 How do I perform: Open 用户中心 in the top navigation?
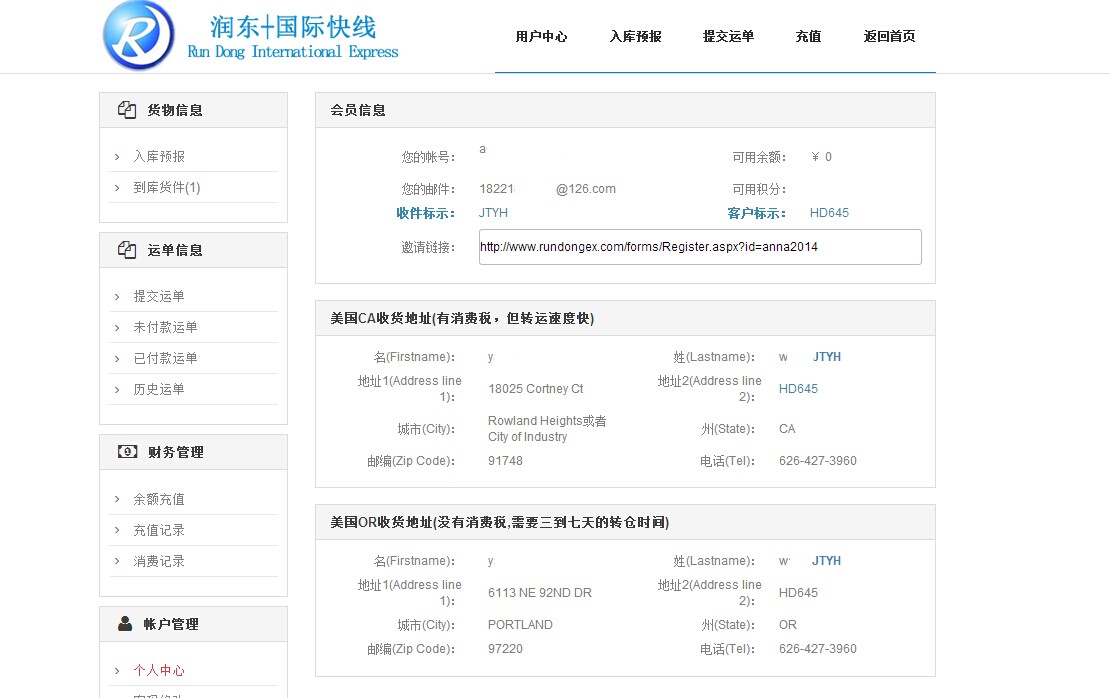542,36
